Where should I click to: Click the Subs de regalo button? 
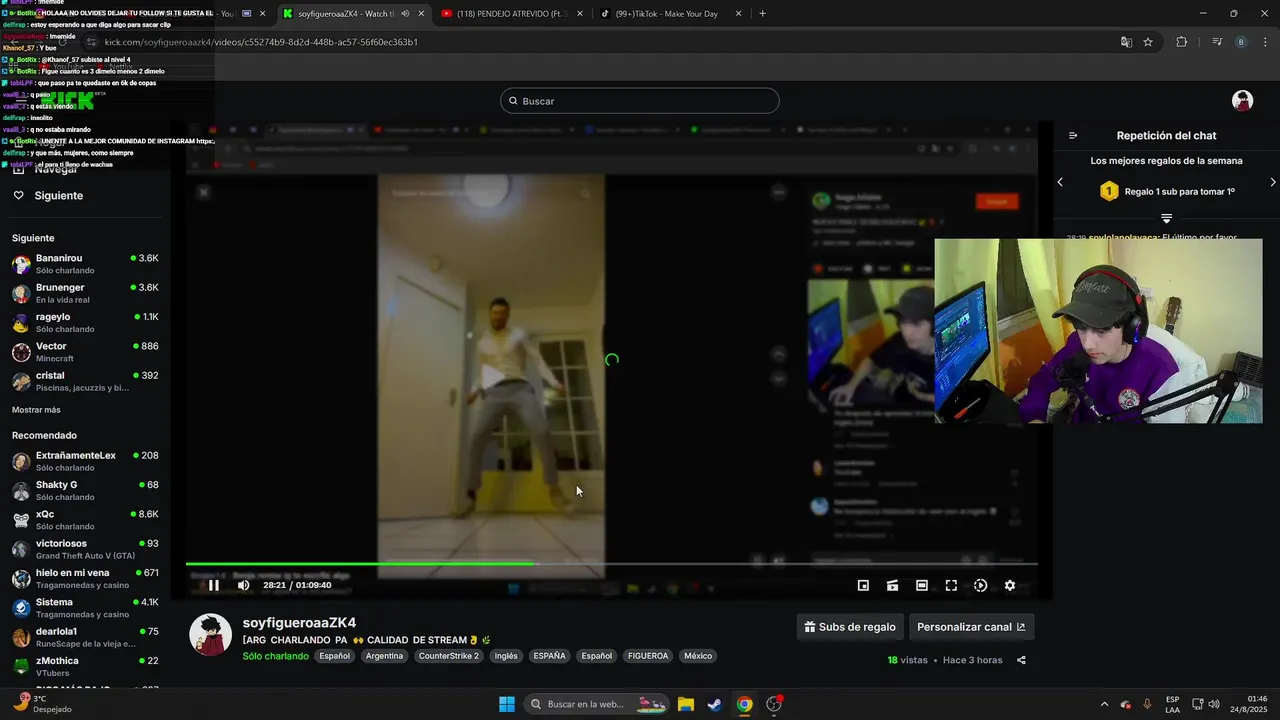850,627
